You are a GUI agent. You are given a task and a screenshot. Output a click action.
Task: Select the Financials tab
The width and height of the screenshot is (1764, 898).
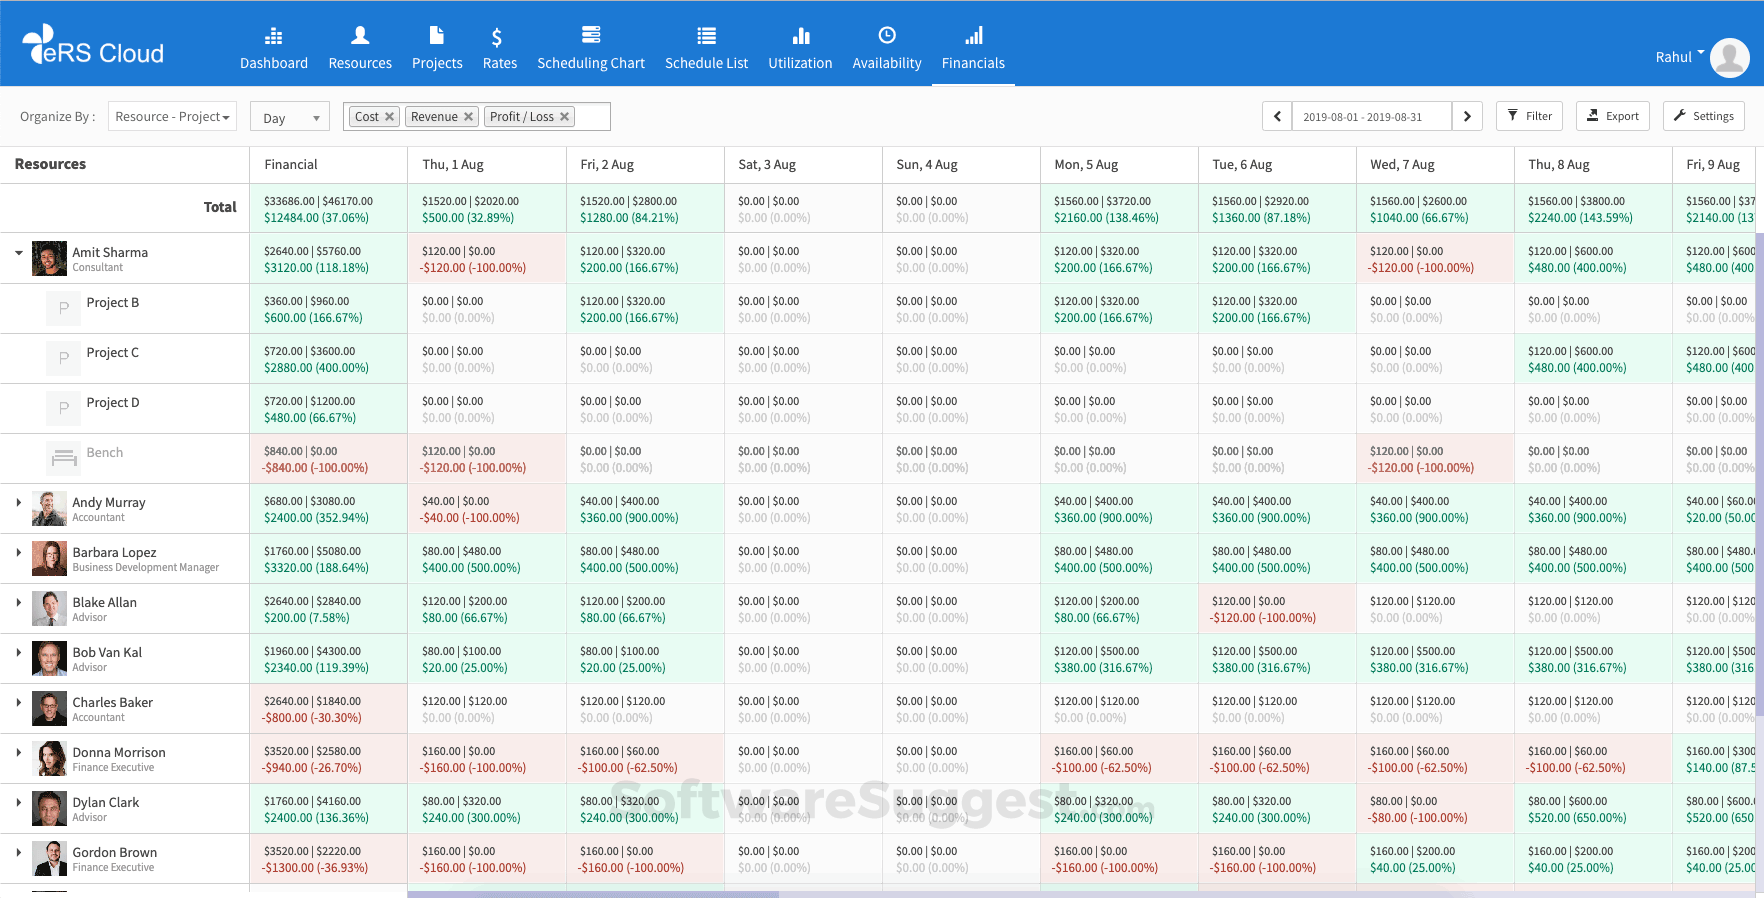click(973, 48)
